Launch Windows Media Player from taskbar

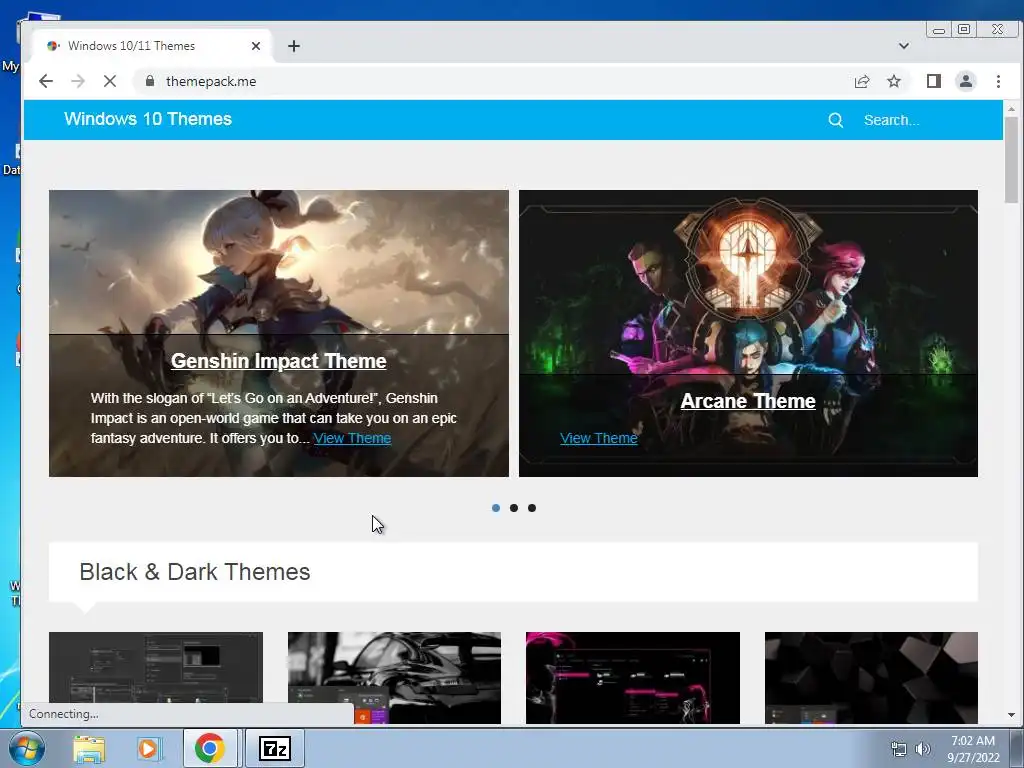point(148,749)
